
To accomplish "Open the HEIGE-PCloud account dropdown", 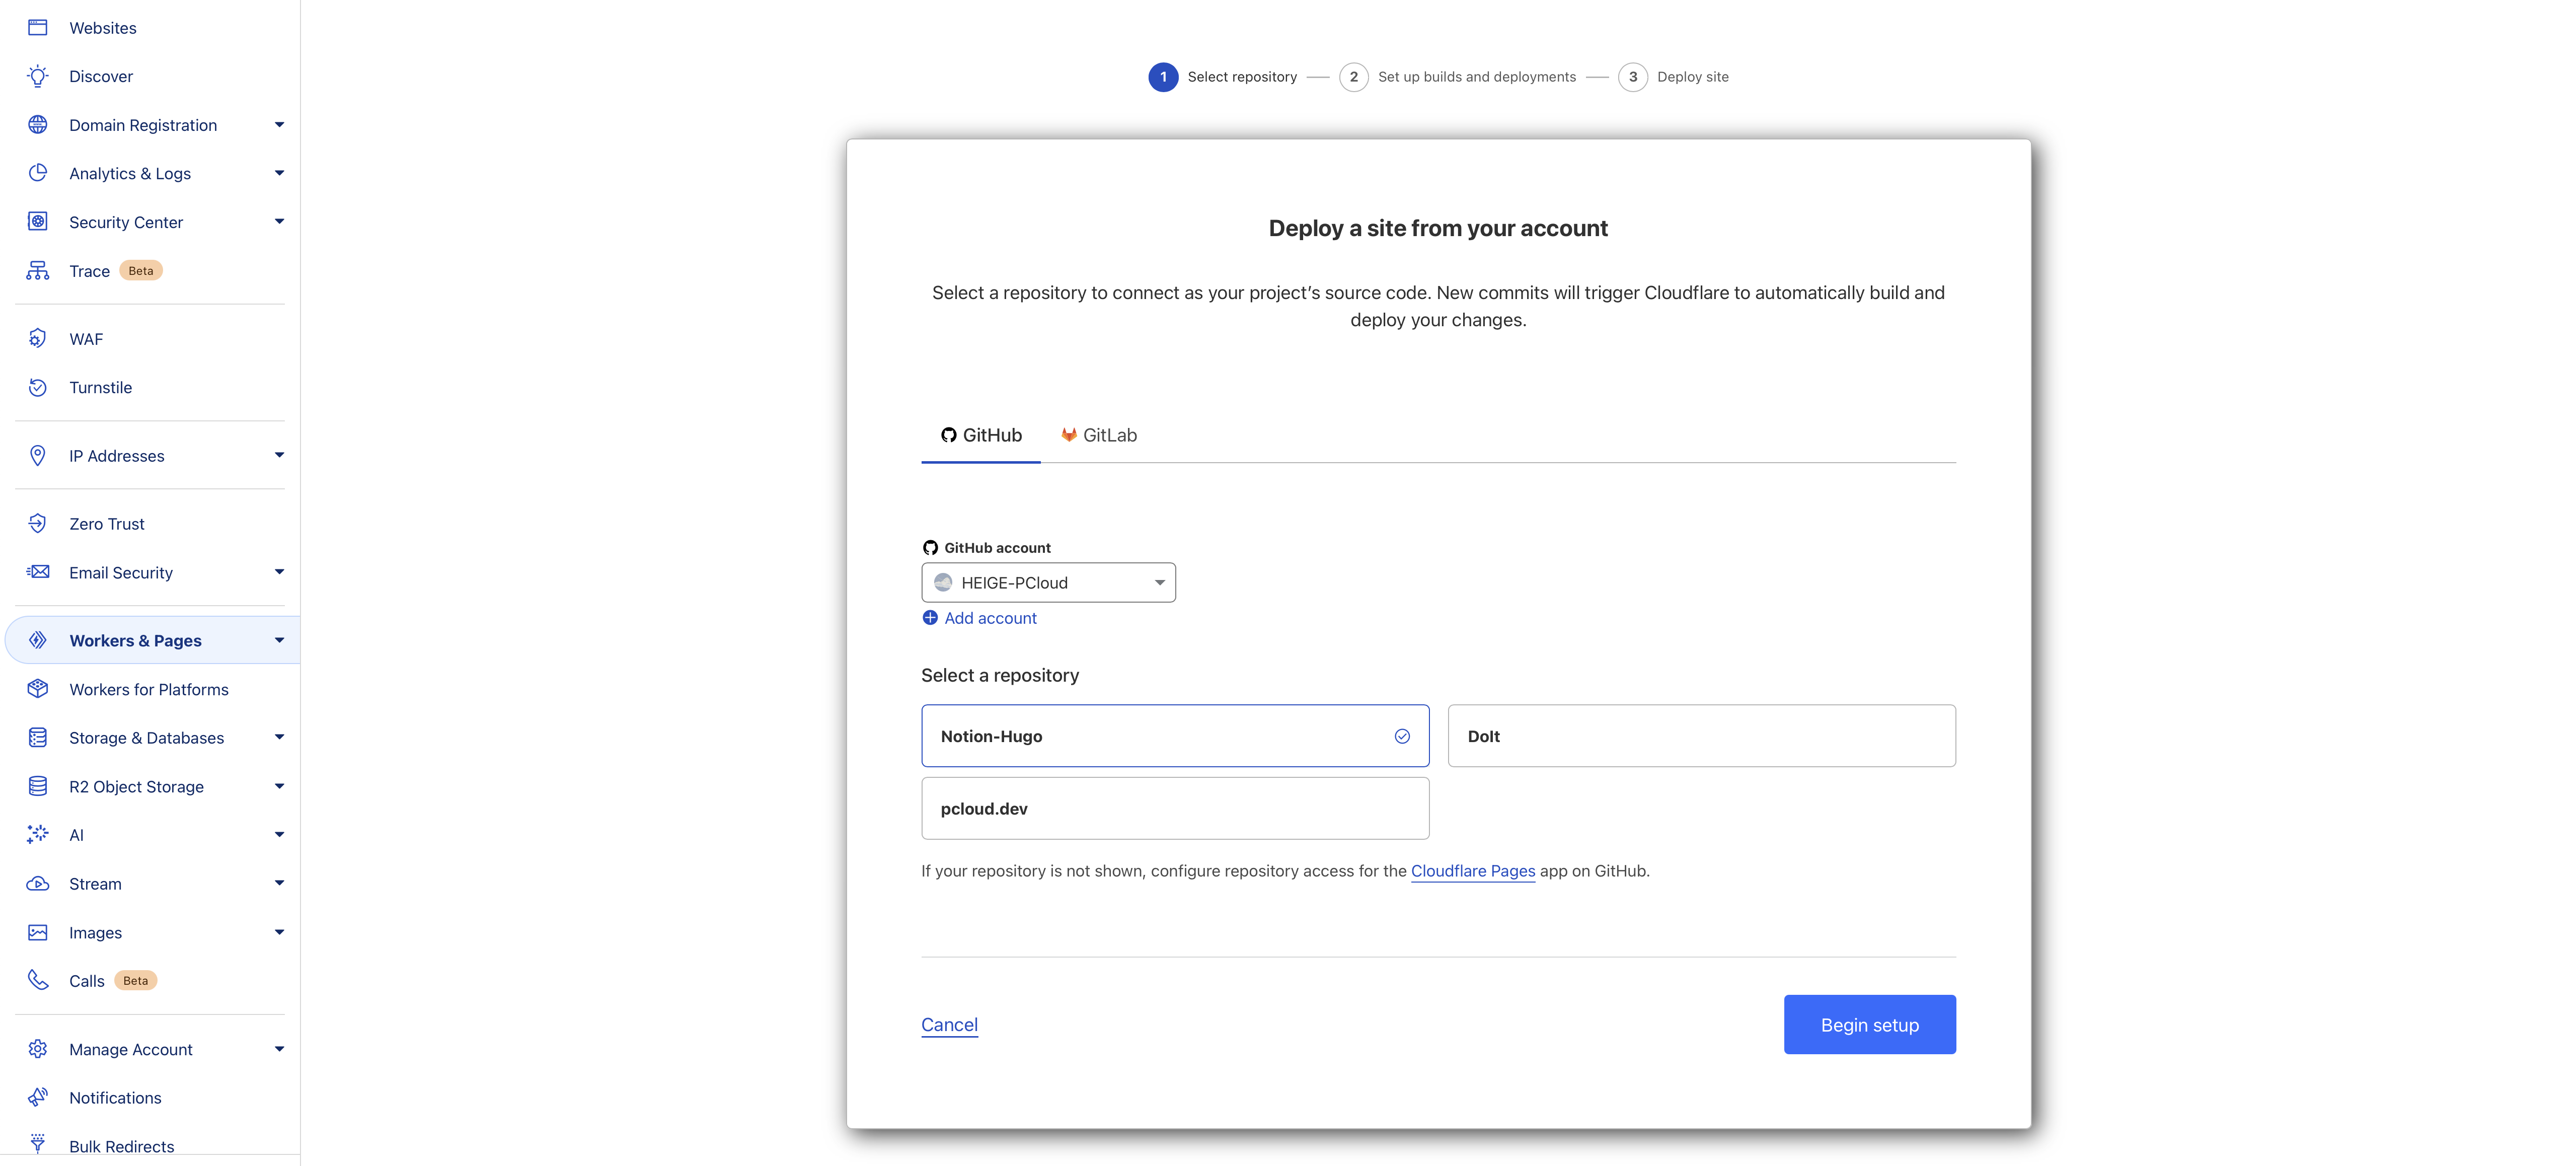I will point(1047,582).
